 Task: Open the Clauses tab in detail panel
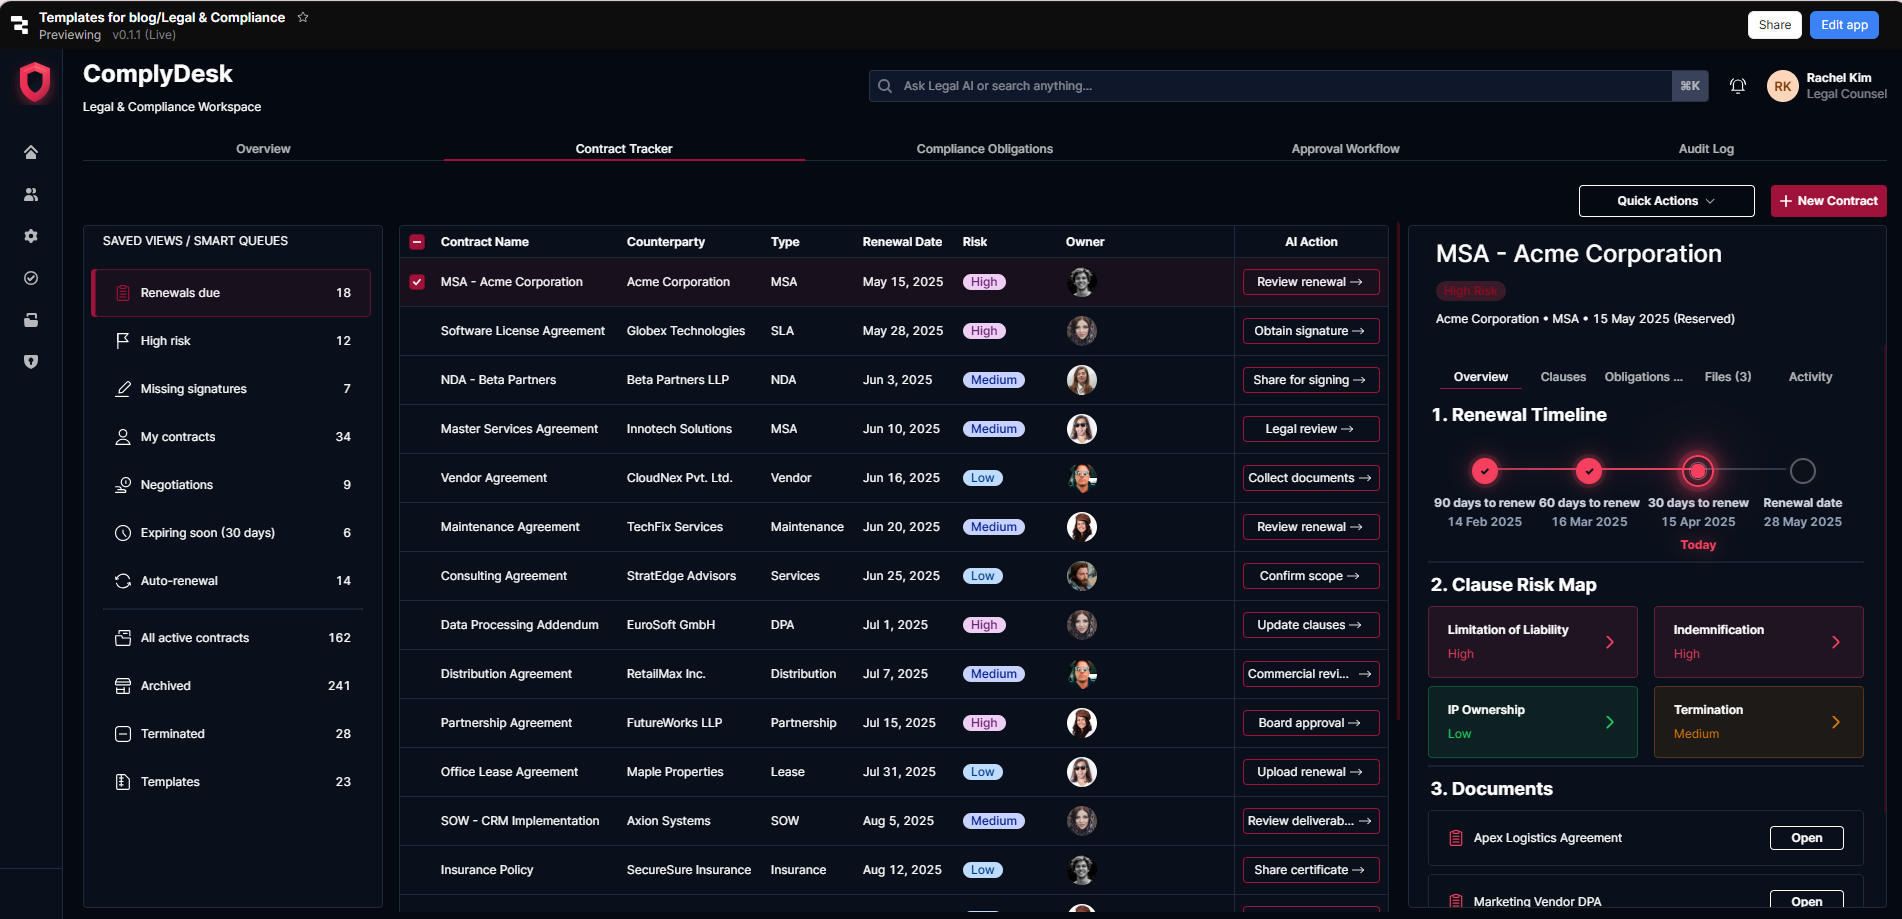pyautogui.click(x=1563, y=377)
